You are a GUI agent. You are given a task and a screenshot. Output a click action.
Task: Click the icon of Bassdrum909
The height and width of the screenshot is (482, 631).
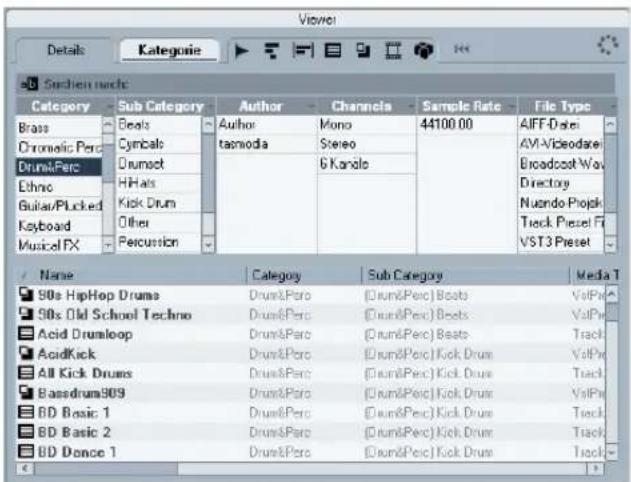26,392
